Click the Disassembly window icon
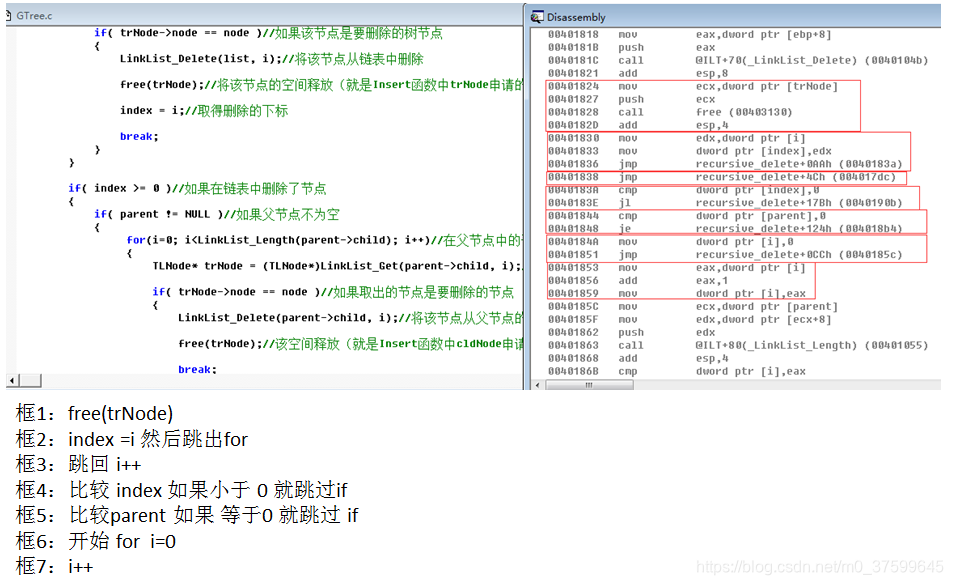This screenshot has width=953, height=585. click(x=537, y=17)
